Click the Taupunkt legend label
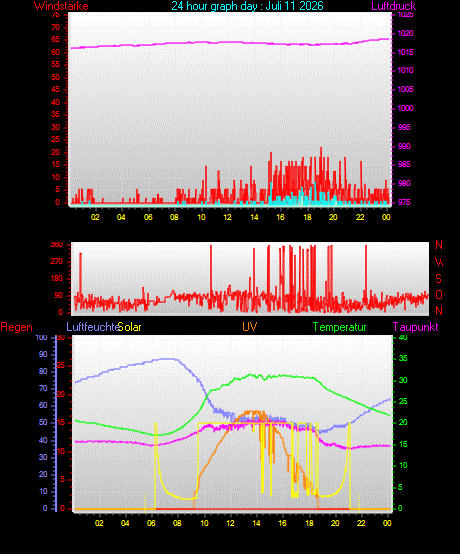 (x=415, y=327)
